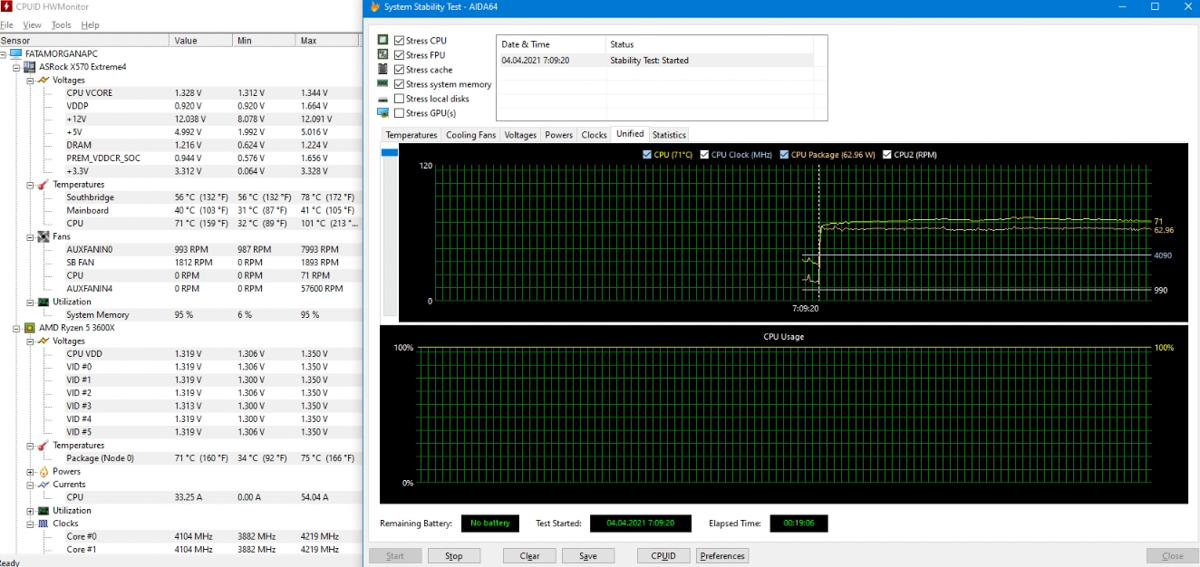The height and width of the screenshot is (567, 1200).
Task: Click the Utilization icon under AMD Ryzen 5 3600X
Action: 43,510
